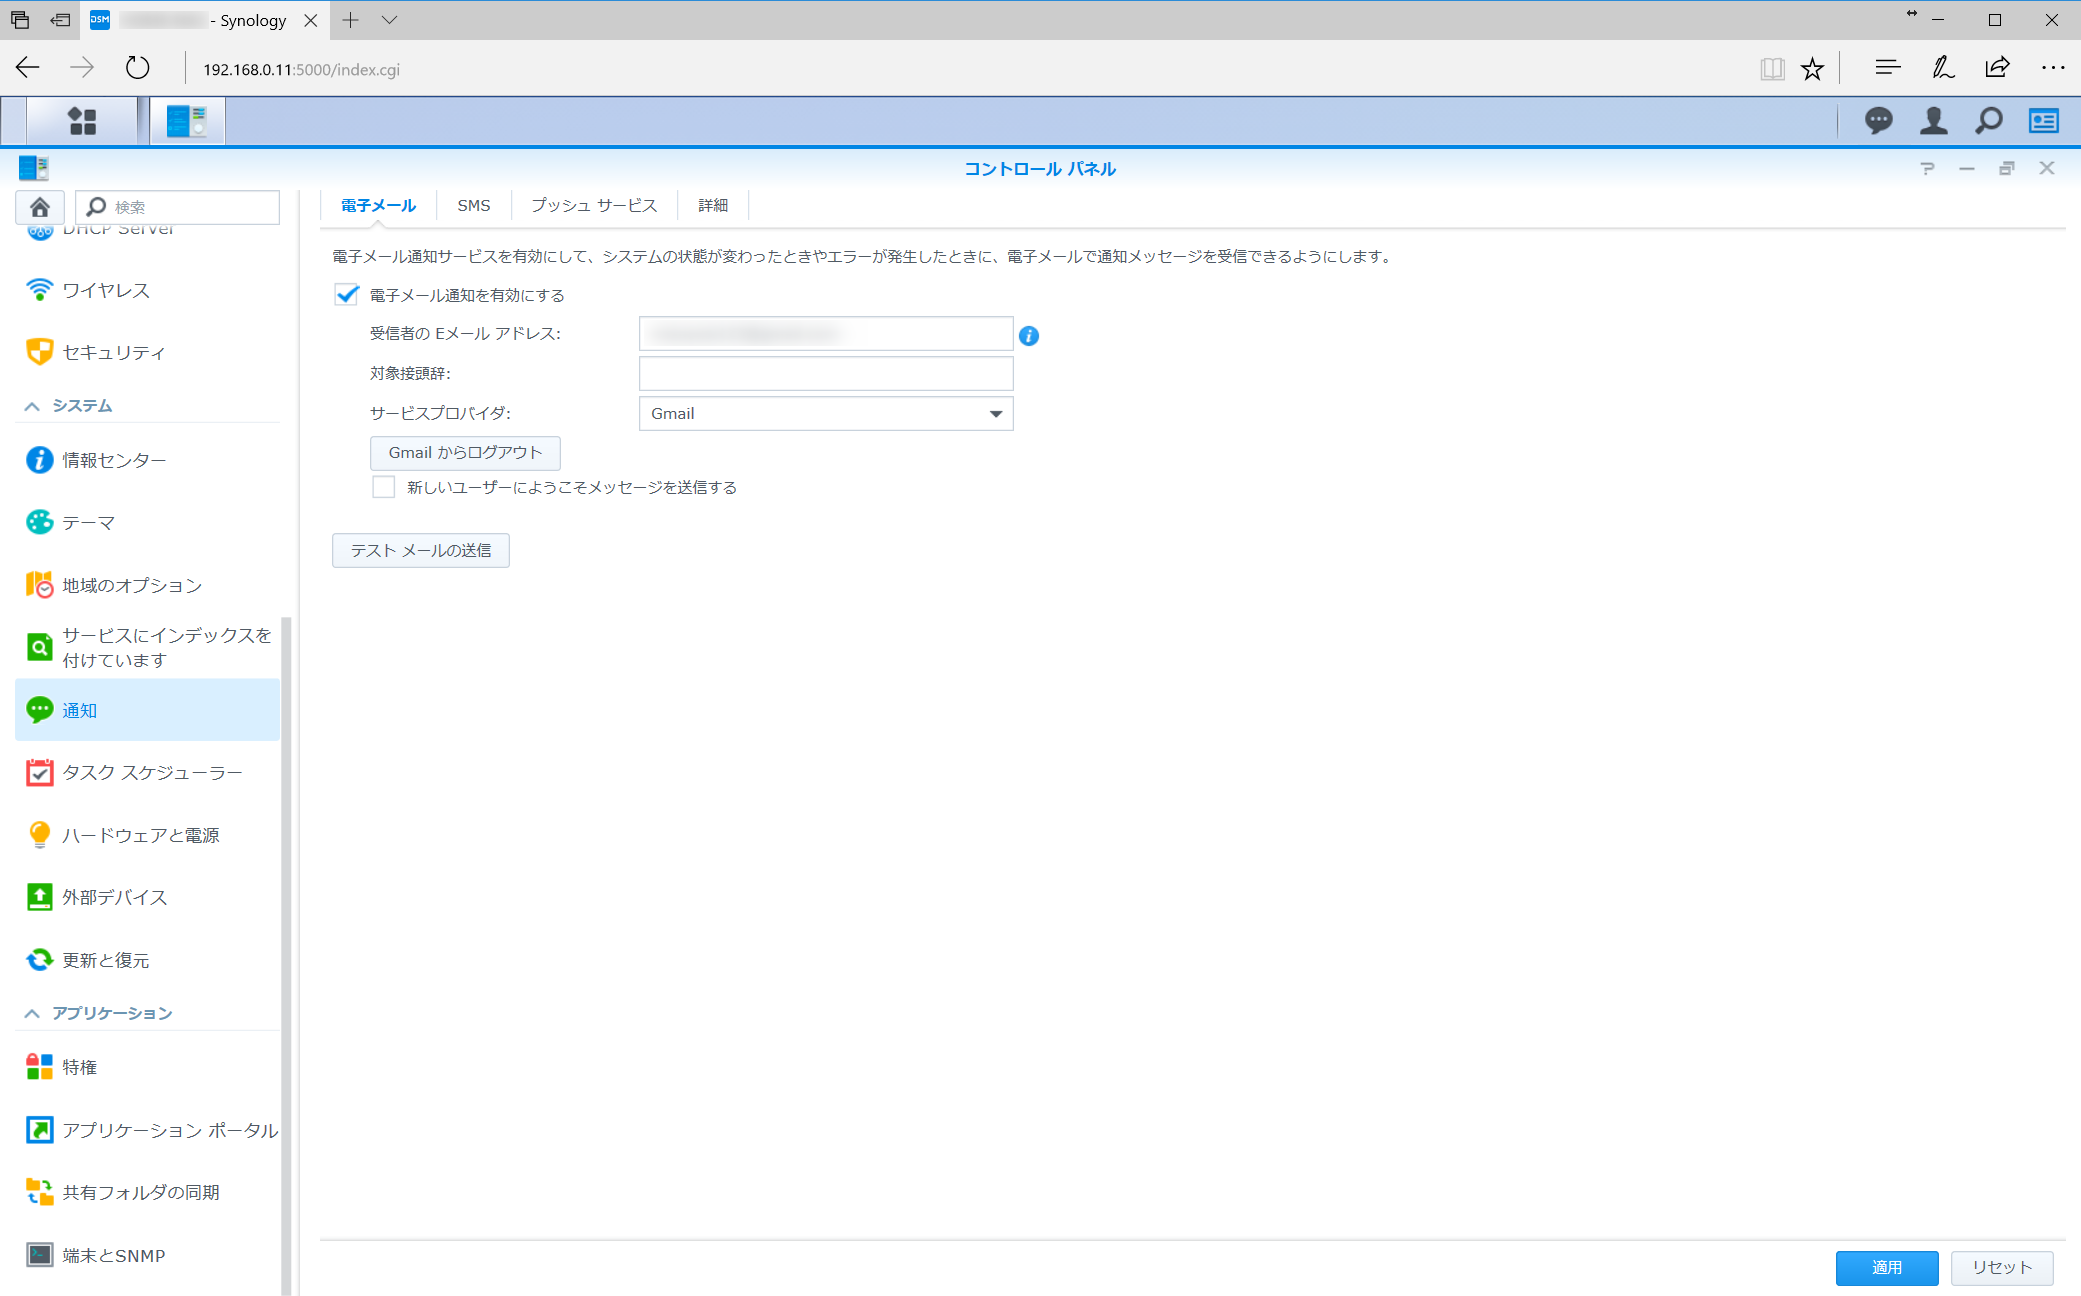Click the Control Panel home icon

point(40,207)
